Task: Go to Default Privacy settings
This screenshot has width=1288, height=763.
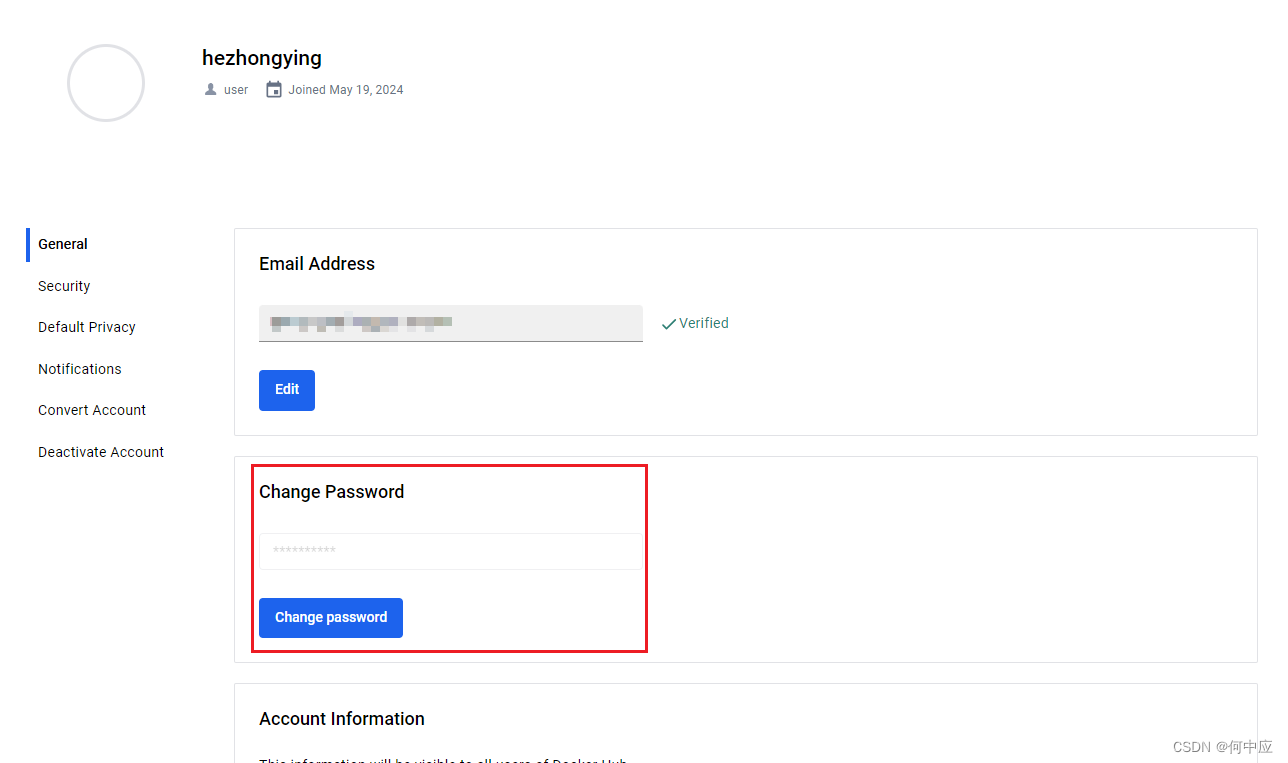Action: point(87,327)
